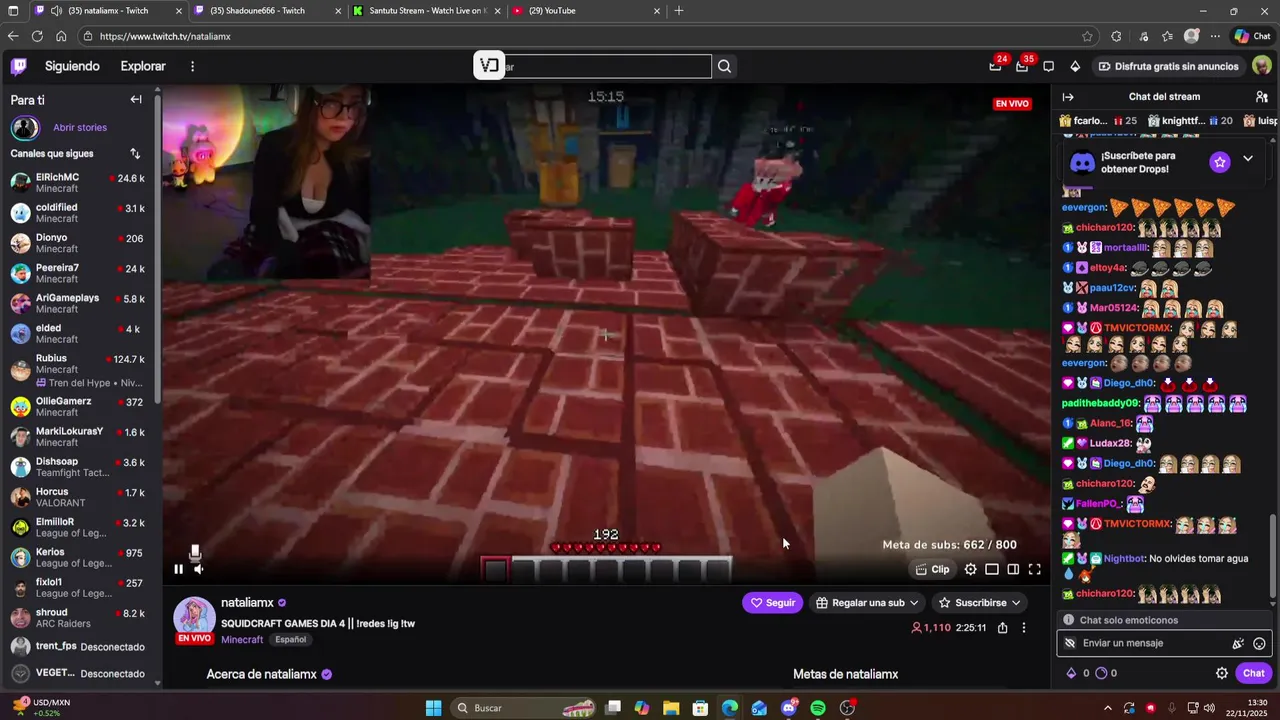This screenshot has height=720, width=1280.
Task: Expand the Drops subscription banner
Action: tap(1247, 159)
